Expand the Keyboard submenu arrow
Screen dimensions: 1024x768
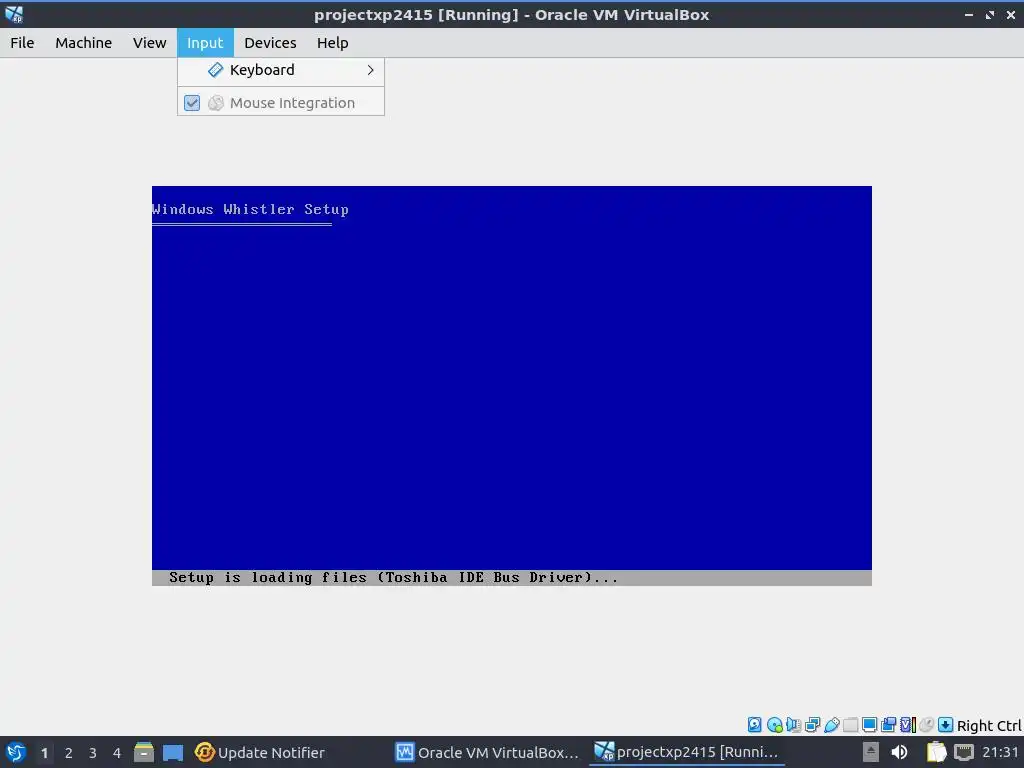(370, 70)
